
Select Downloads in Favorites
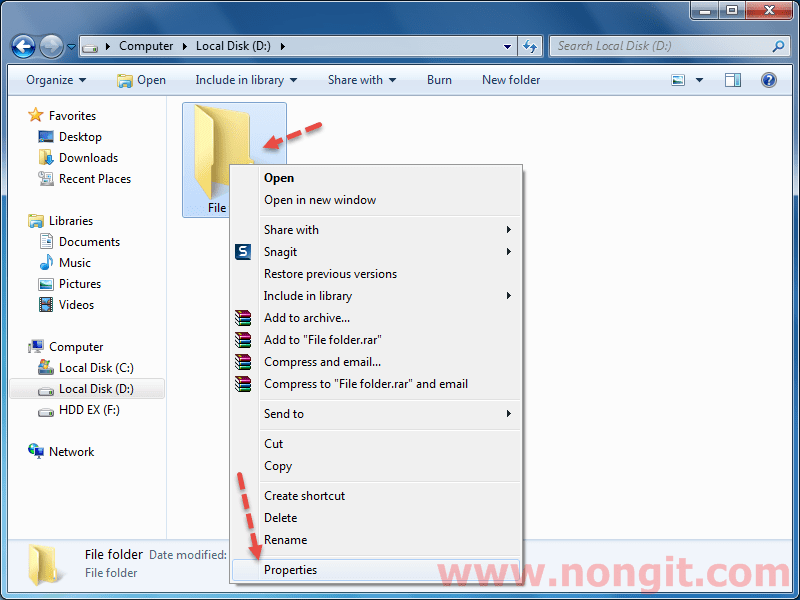pos(78,158)
